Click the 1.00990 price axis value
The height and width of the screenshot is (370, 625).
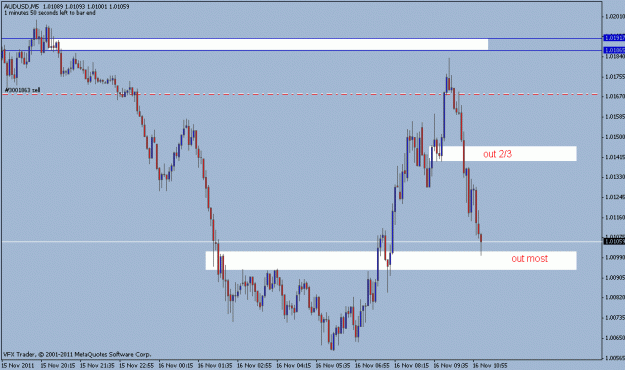tap(615, 258)
